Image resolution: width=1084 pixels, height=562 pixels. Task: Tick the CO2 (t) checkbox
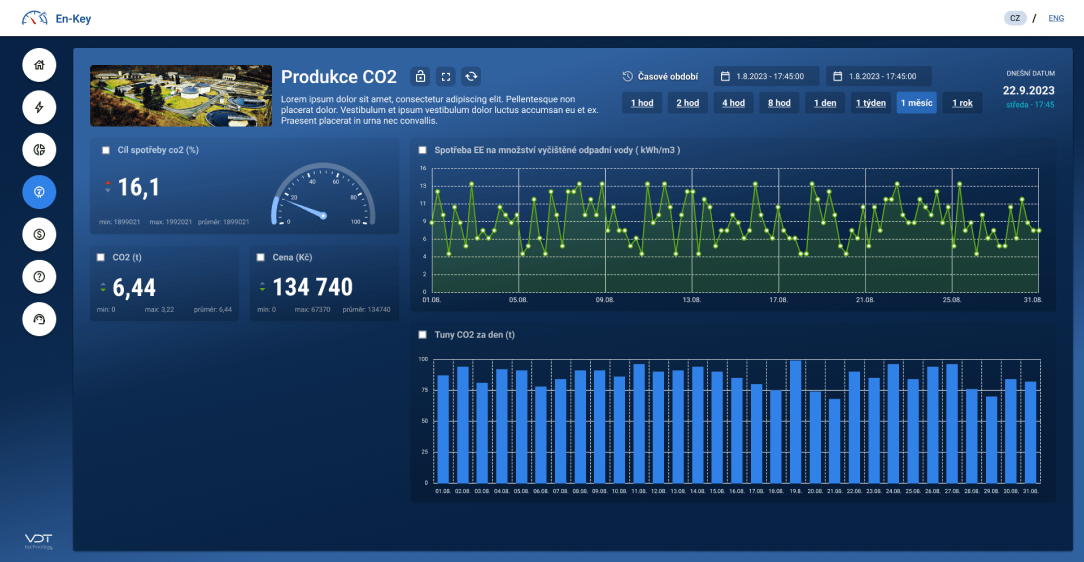[x=101, y=257]
